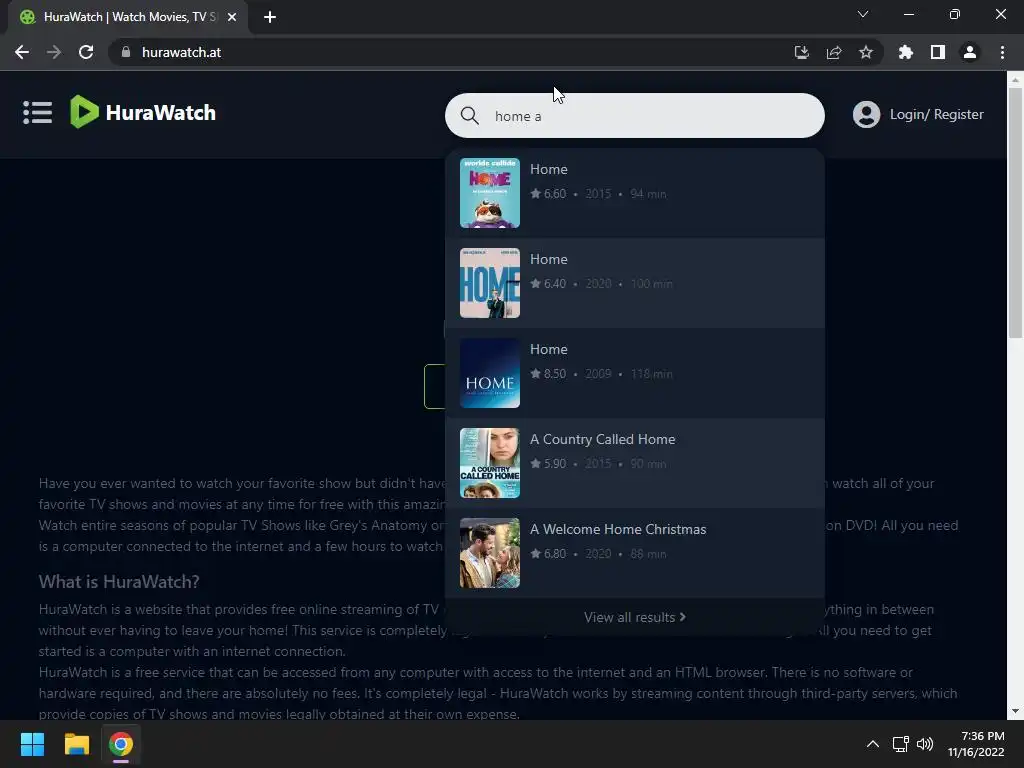Open volume tray icon
The width and height of the screenshot is (1024, 768).
click(925, 744)
